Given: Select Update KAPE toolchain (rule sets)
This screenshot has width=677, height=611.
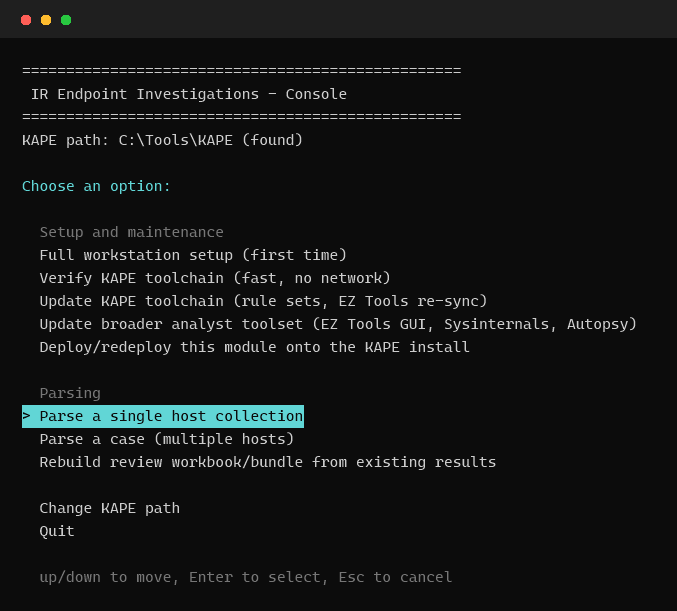Looking at the screenshot, I should (263, 301).
